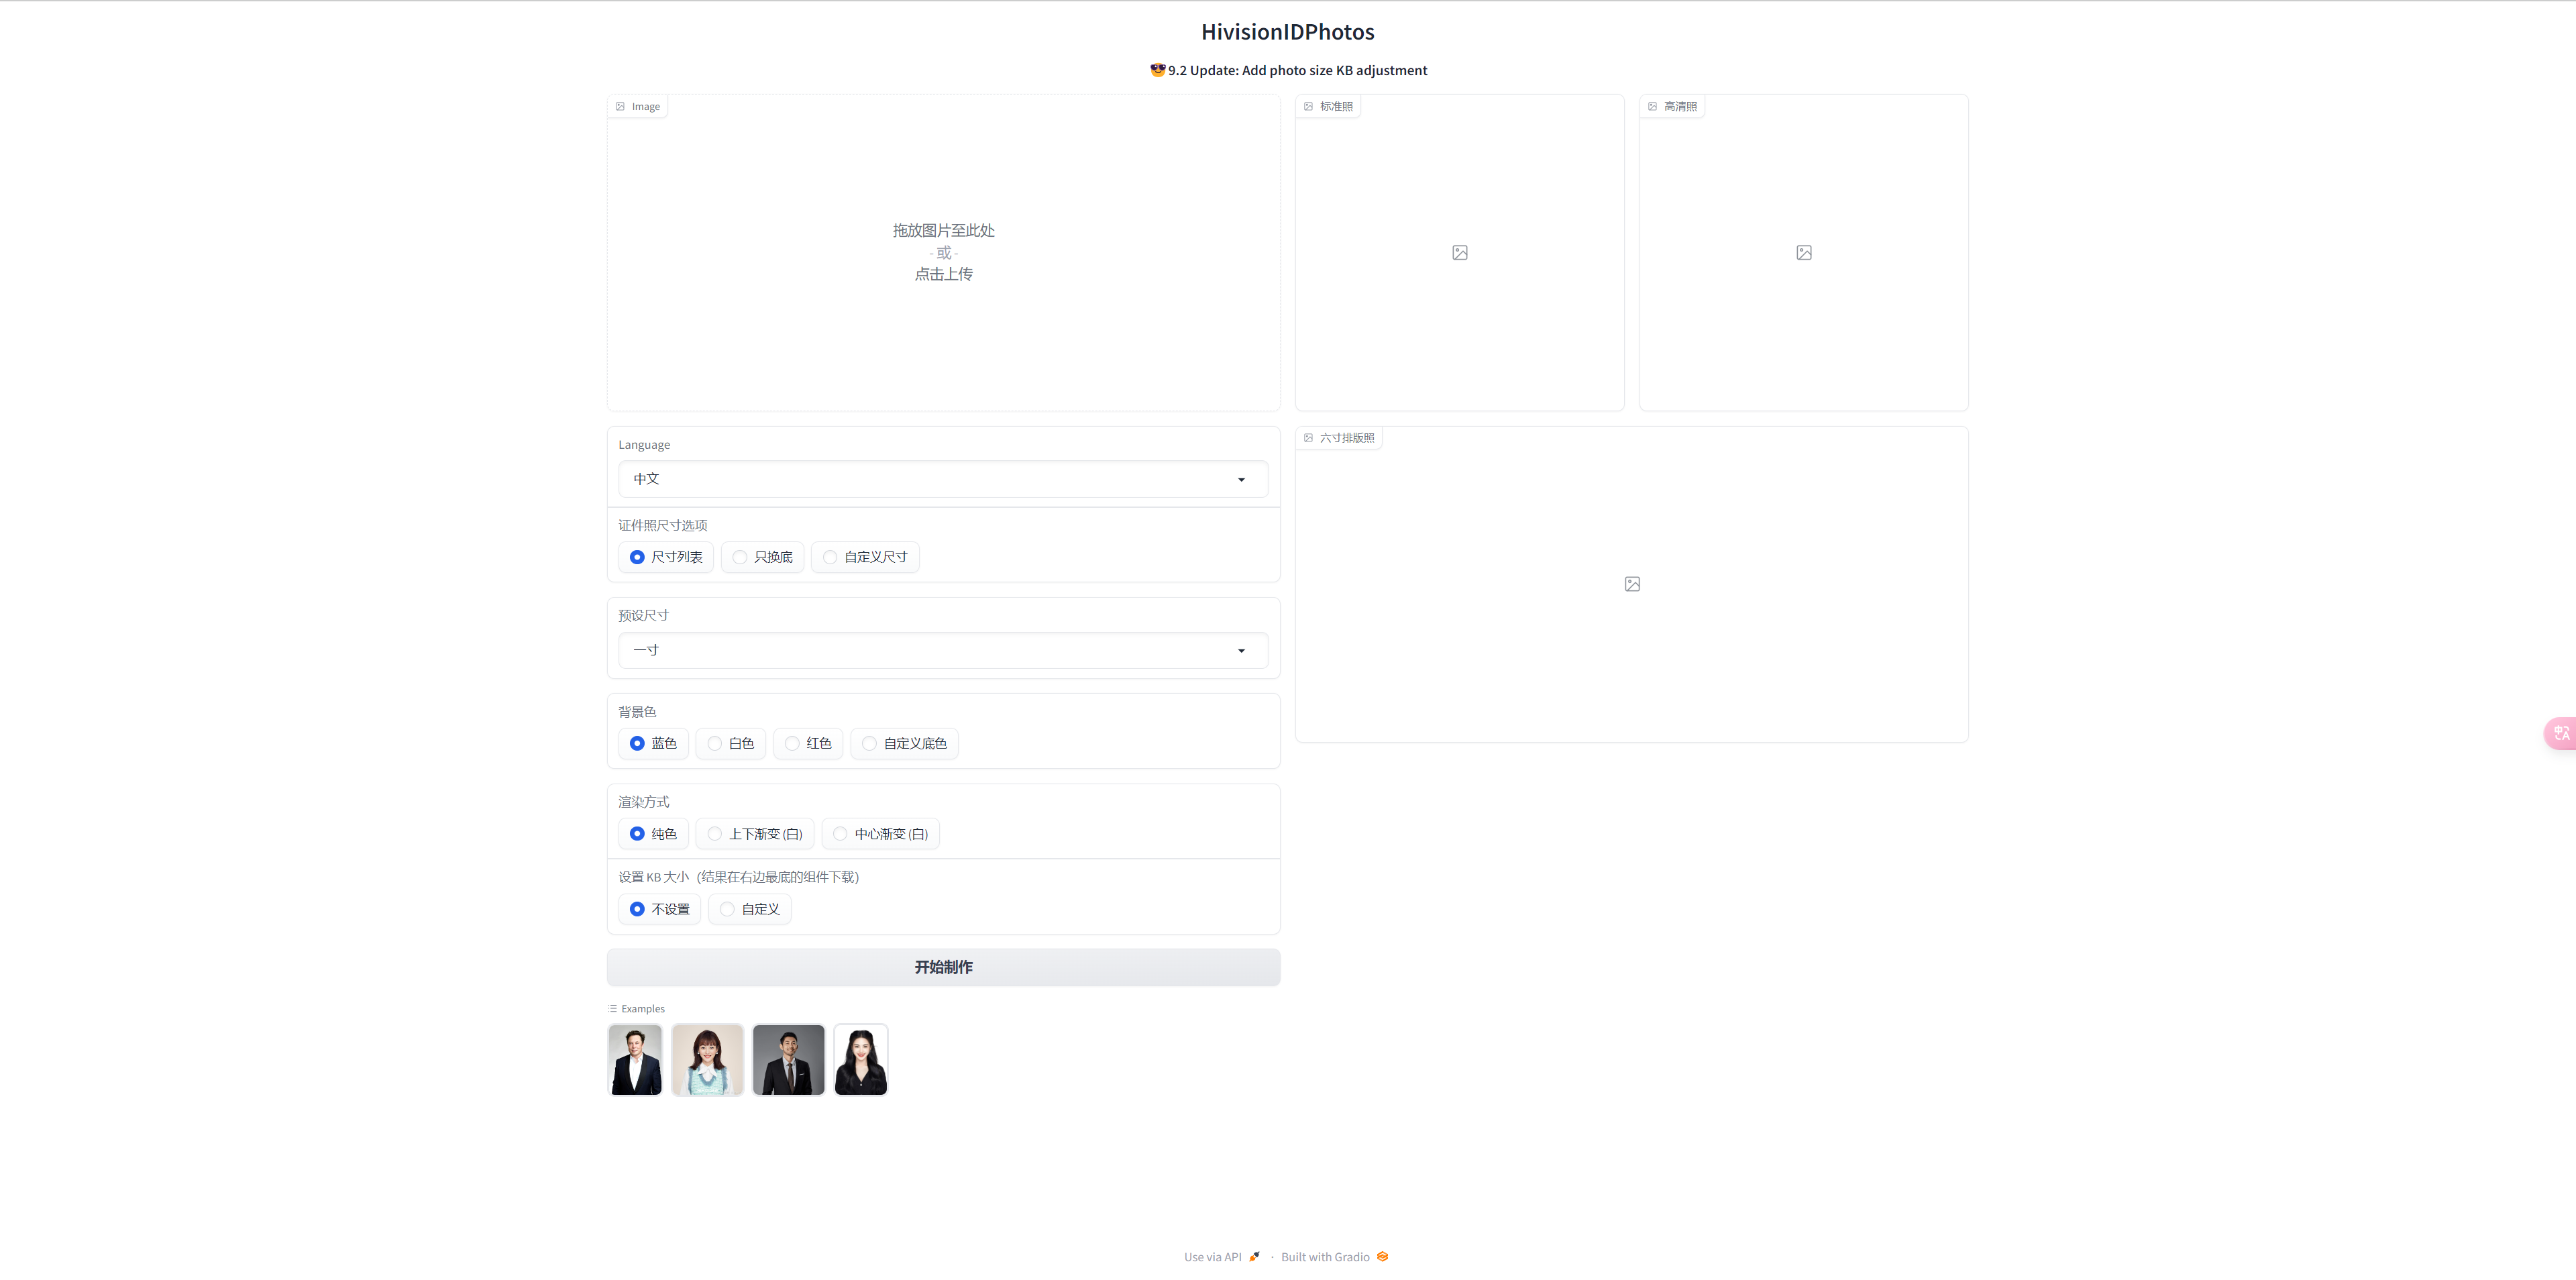Click the image placeholder icon in 高清照 panel
Screen dimensions: 2576x1280
(x=1803, y=253)
